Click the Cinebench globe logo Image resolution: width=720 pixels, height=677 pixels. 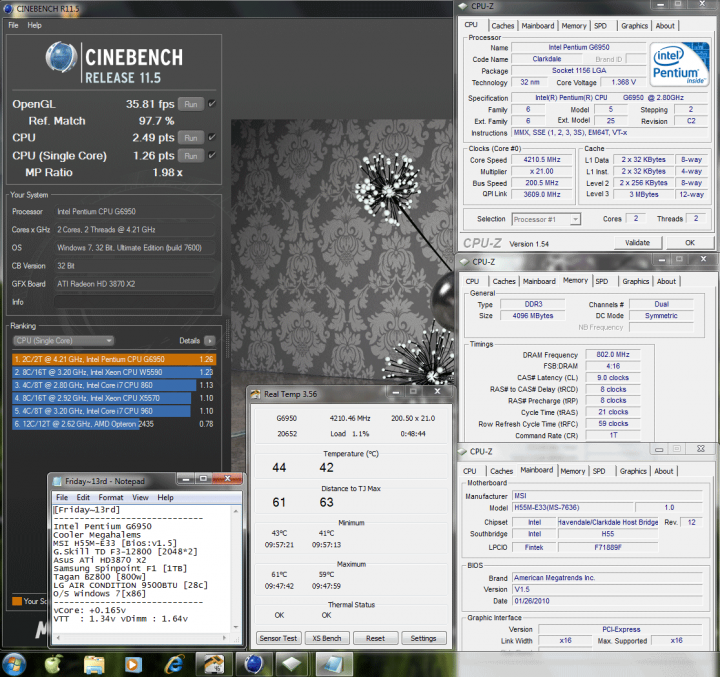point(61,57)
